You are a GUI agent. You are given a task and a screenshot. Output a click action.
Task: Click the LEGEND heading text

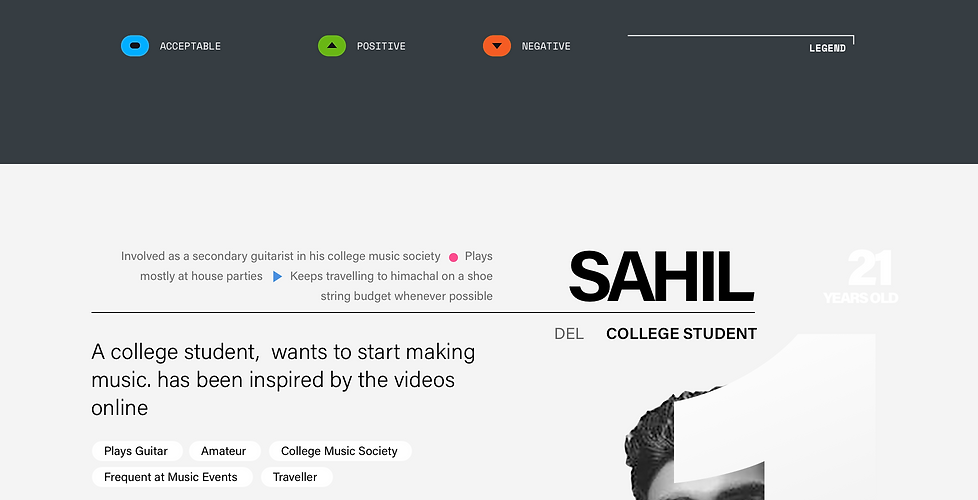pyautogui.click(x=827, y=48)
